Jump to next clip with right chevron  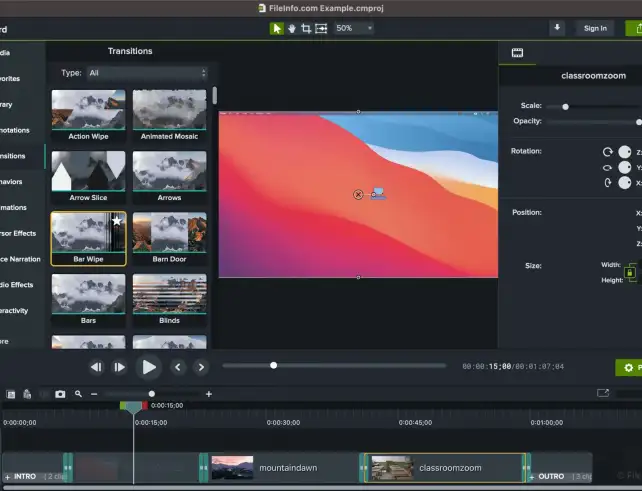point(201,367)
